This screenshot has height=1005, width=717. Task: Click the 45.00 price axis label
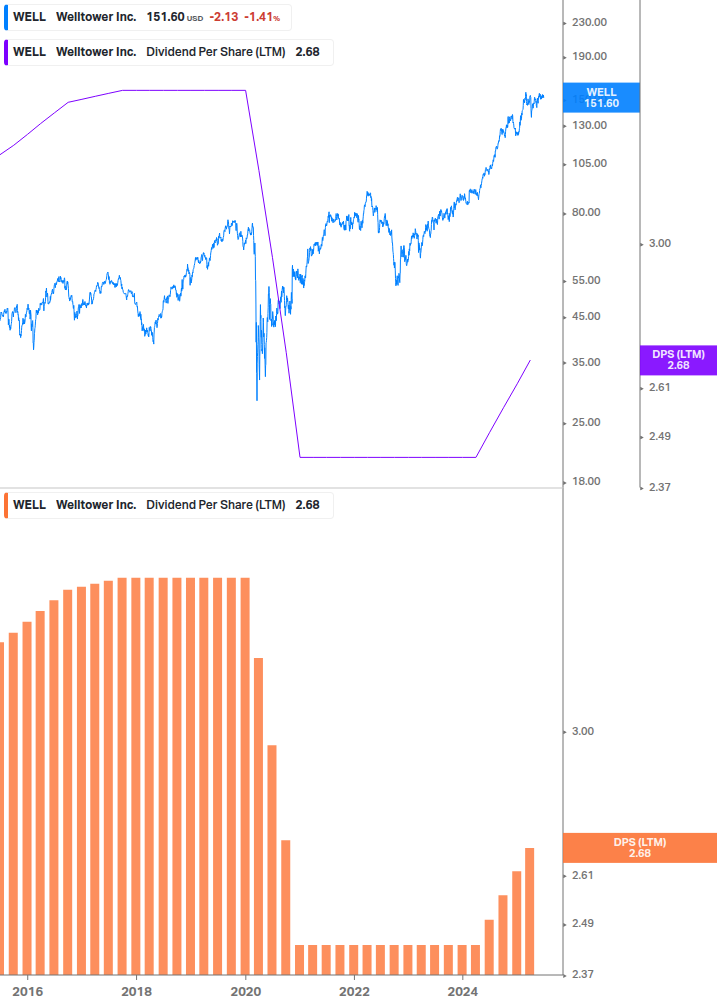pyautogui.click(x=586, y=317)
